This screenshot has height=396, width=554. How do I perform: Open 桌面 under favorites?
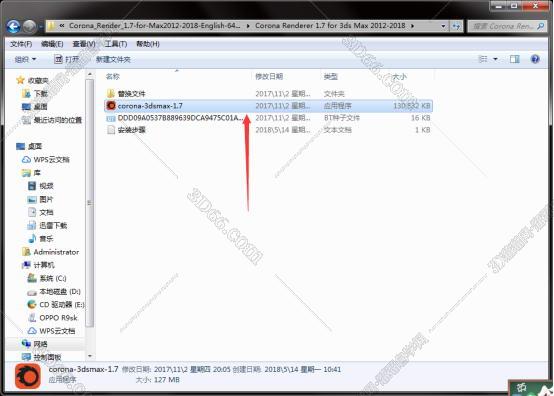click(40, 107)
